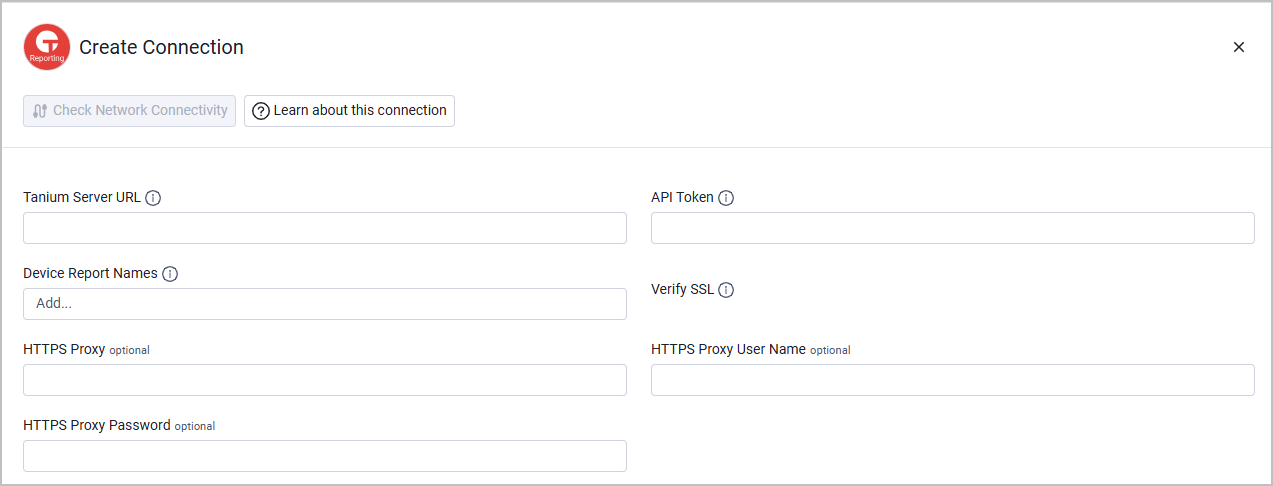The width and height of the screenshot is (1273, 486).
Task: Open Learn about this connection
Action: click(x=349, y=111)
